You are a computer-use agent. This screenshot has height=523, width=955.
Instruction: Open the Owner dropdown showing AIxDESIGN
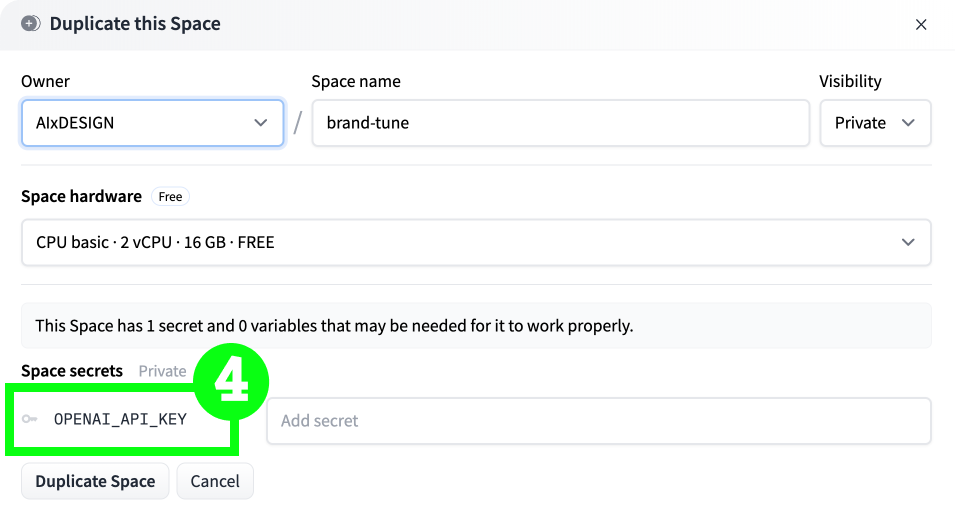[x=152, y=123]
